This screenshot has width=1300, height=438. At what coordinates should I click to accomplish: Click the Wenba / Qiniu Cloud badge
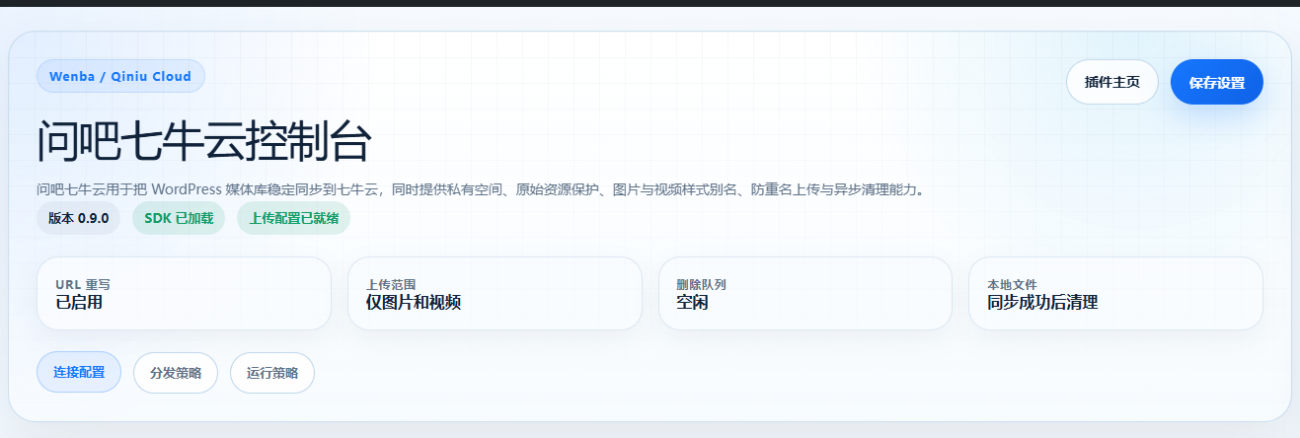coord(120,76)
